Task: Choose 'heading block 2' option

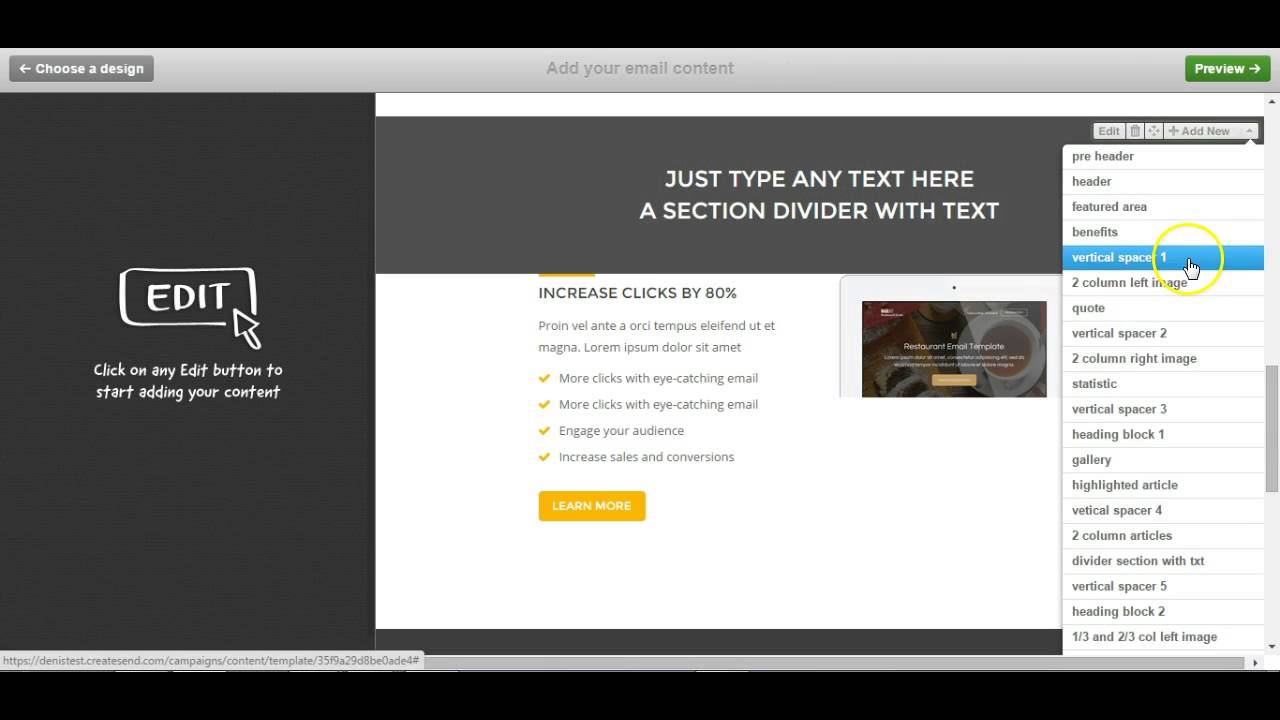Action: 1163,612
